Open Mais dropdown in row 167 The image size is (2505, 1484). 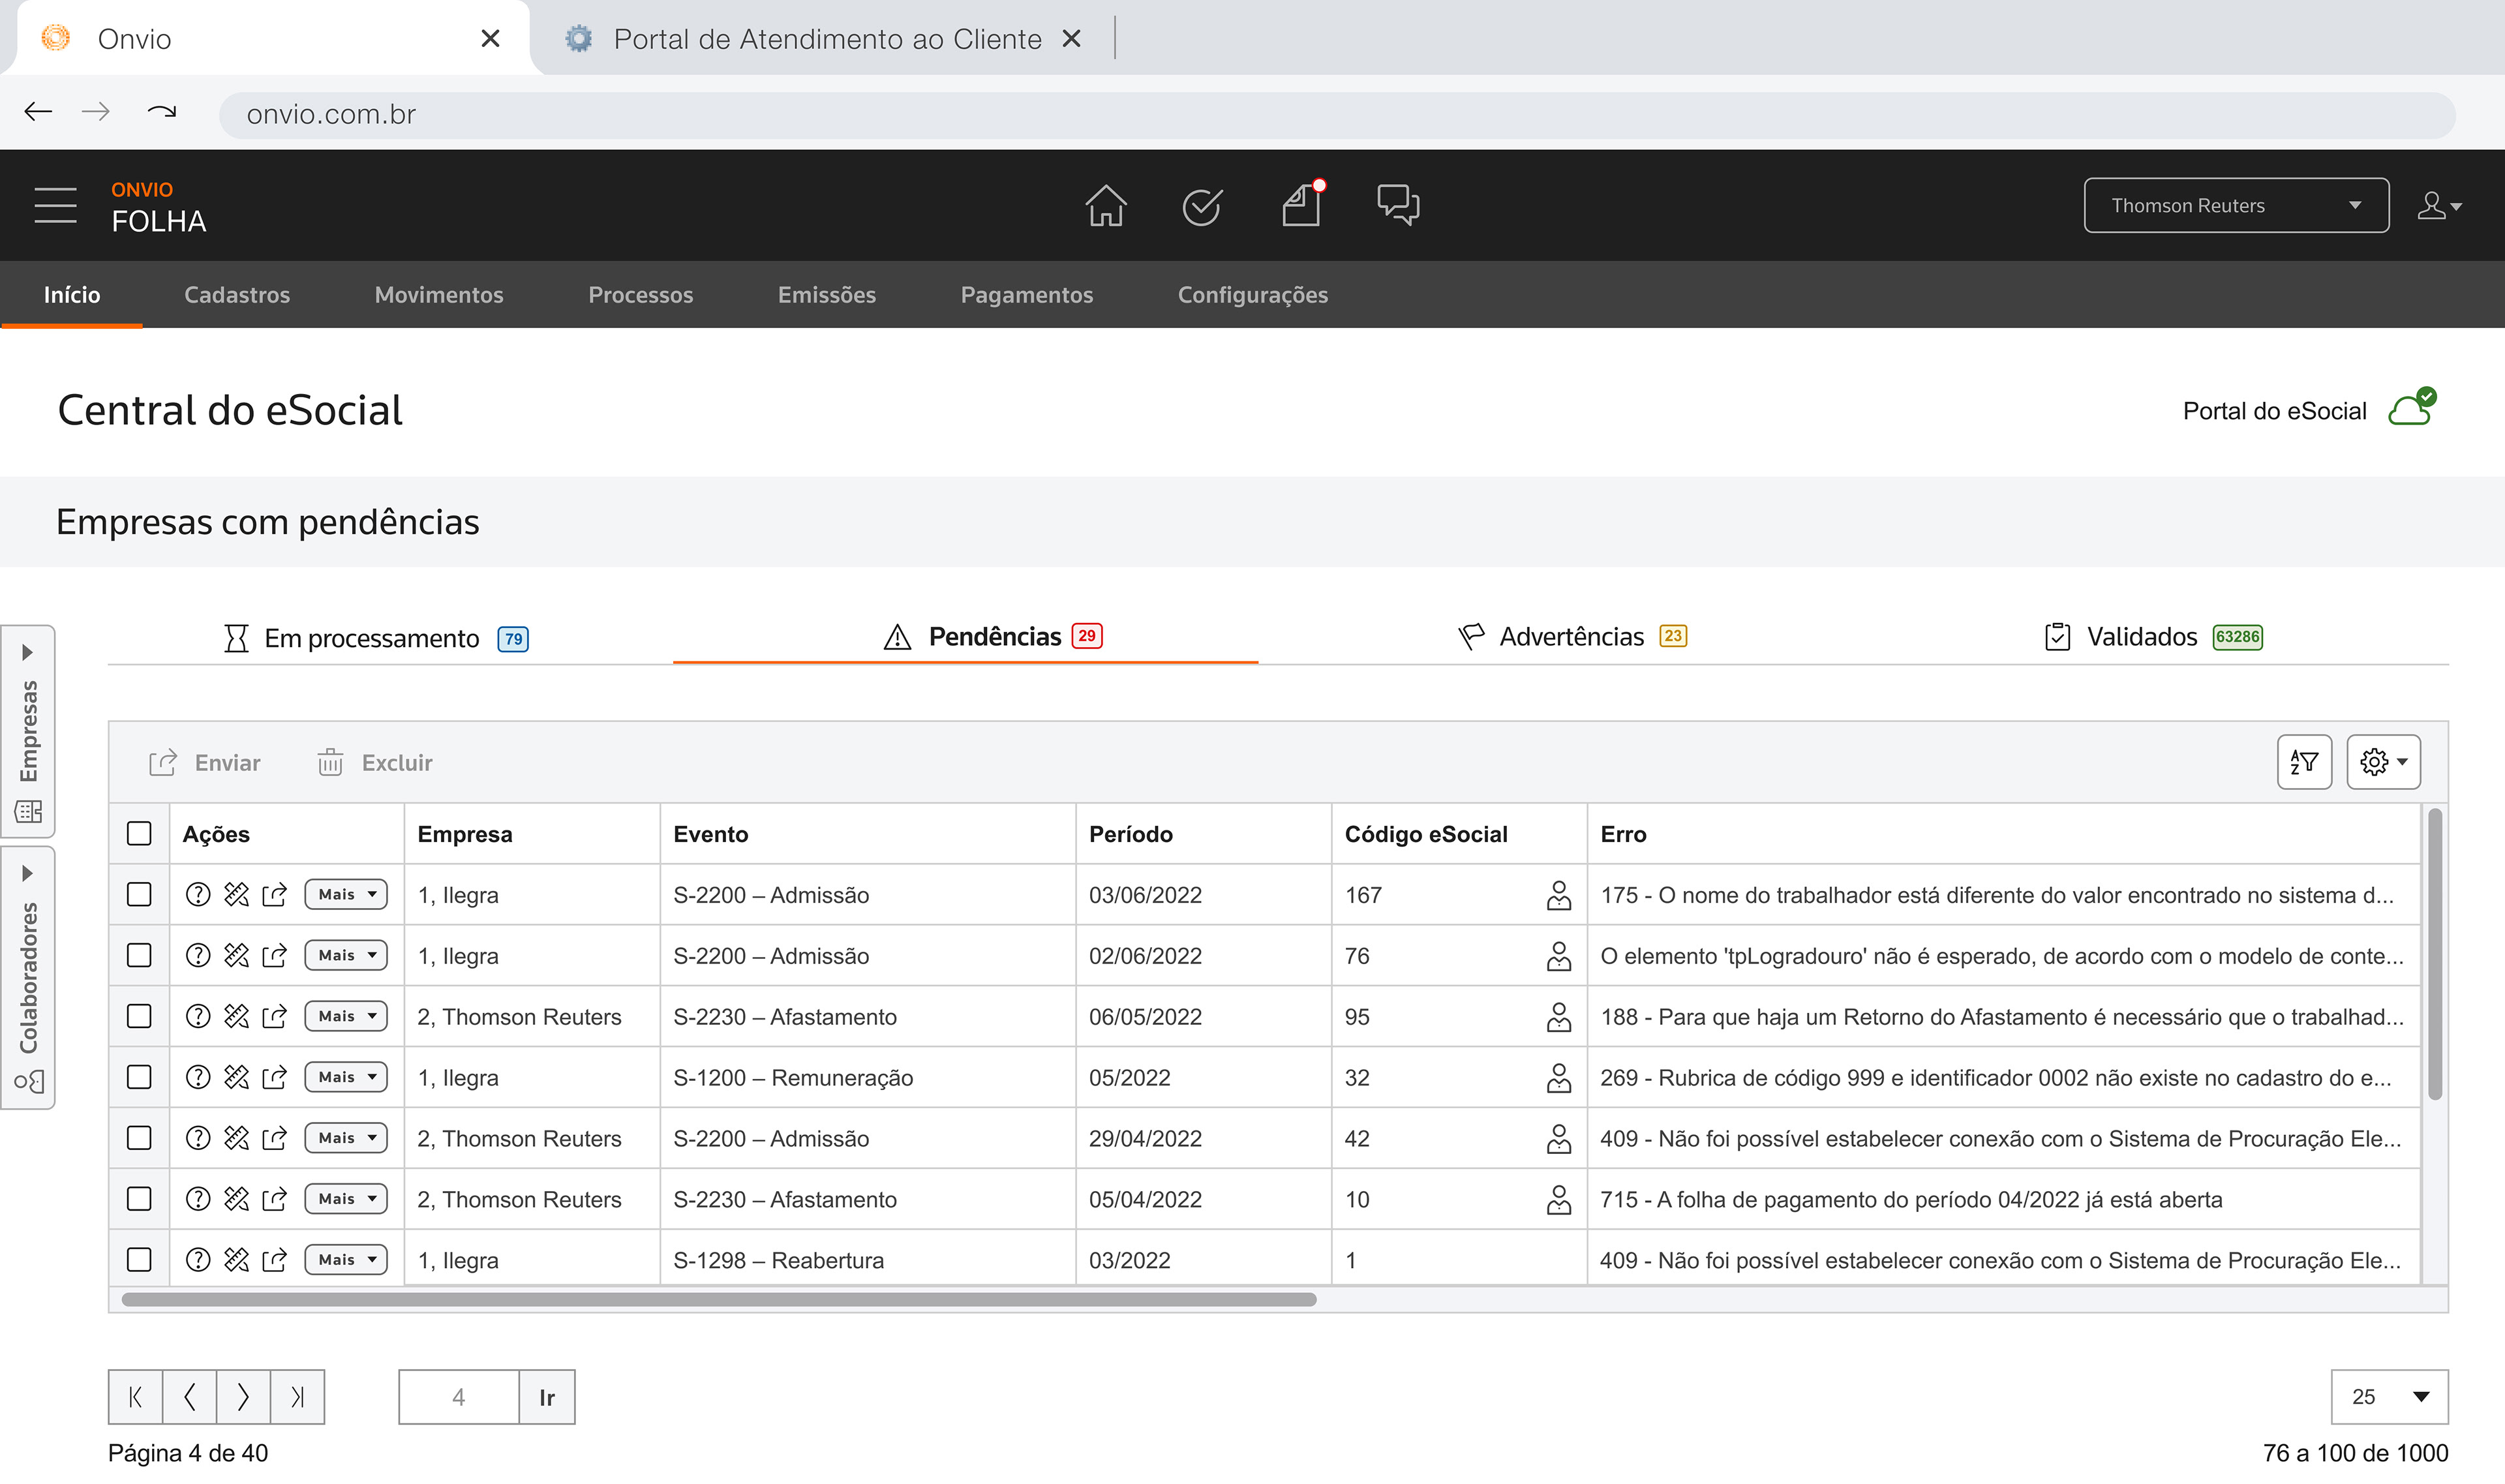[x=346, y=894]
